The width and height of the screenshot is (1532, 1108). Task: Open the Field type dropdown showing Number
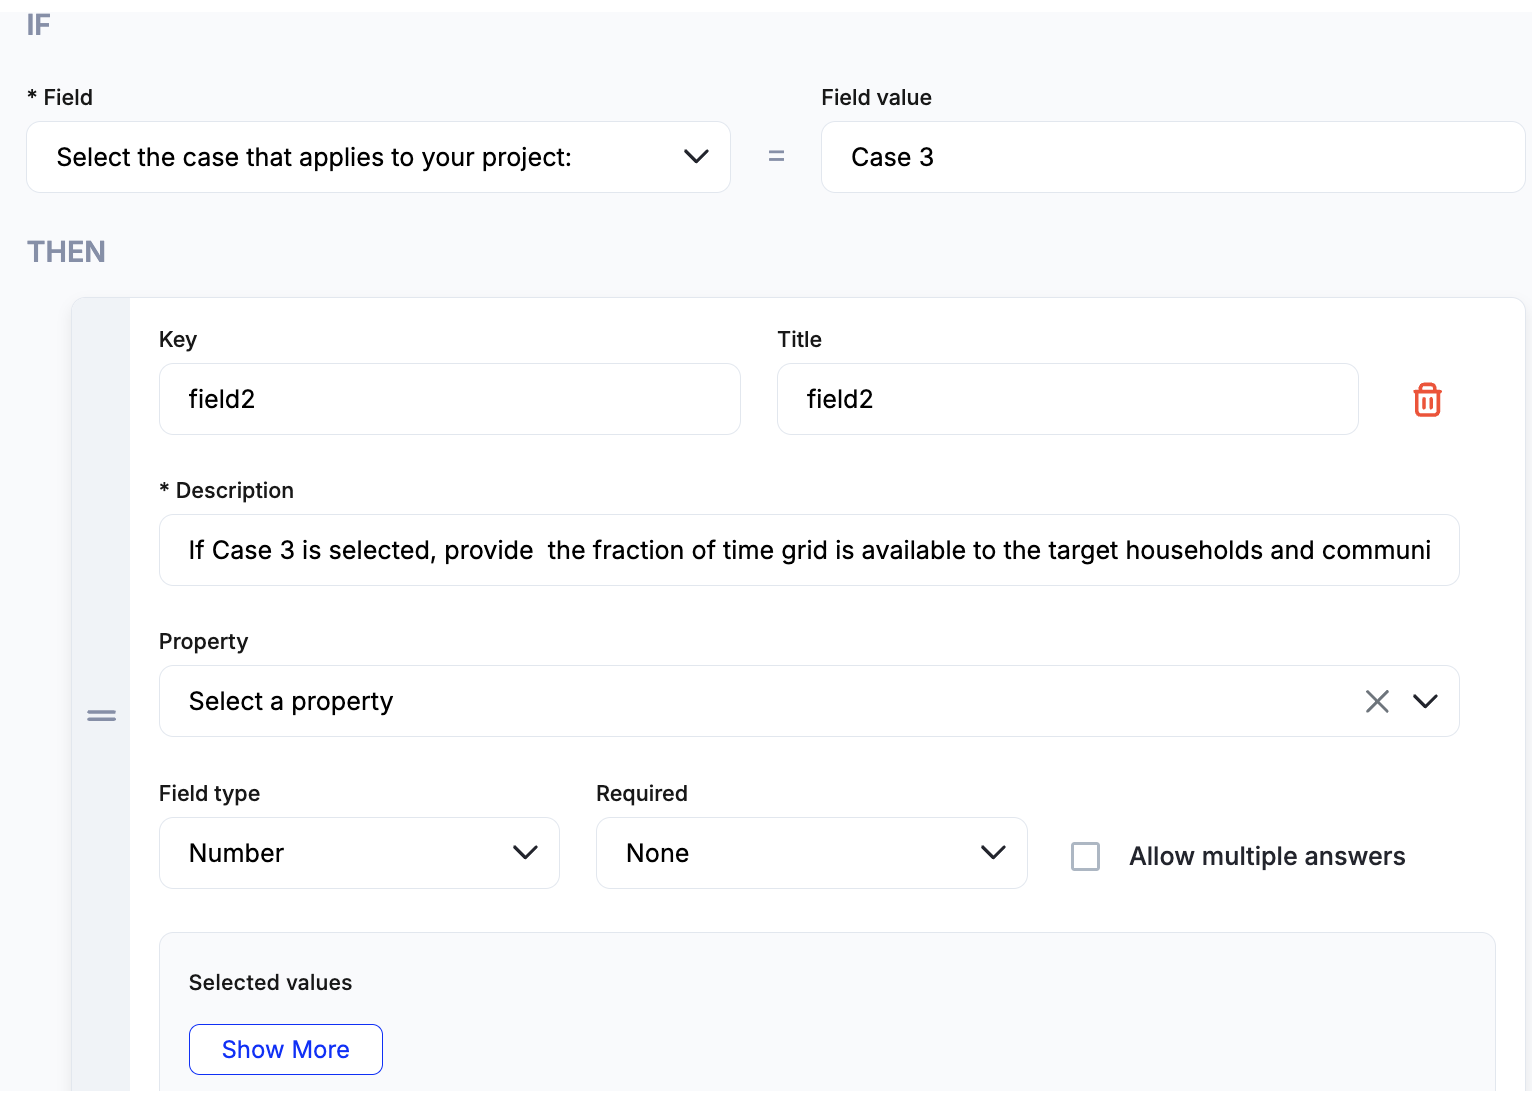click(340, 853)
